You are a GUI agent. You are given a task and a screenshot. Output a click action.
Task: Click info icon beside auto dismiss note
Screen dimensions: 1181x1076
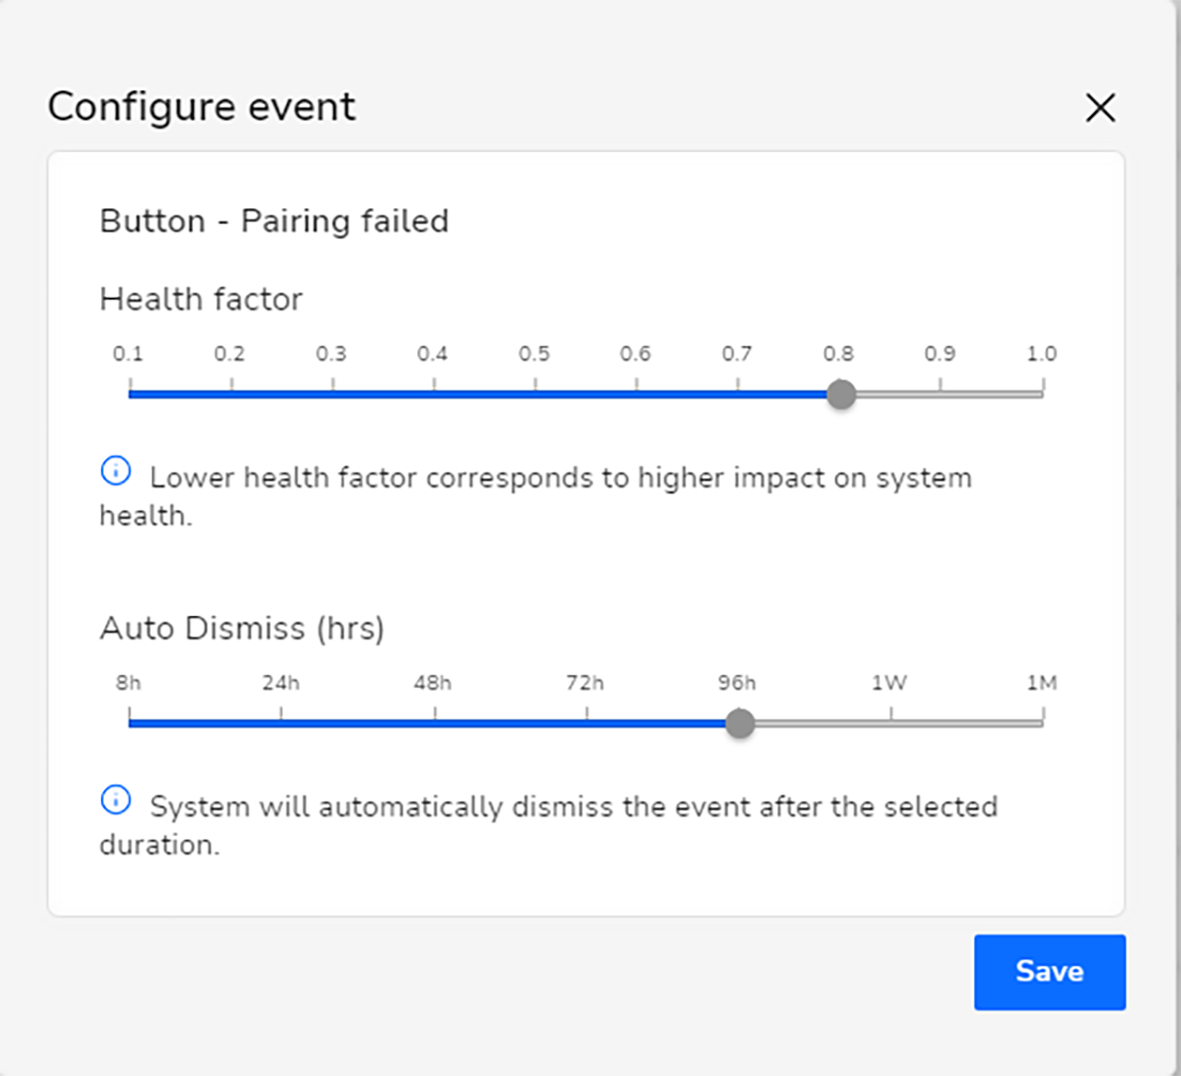(x=115, y=800)
